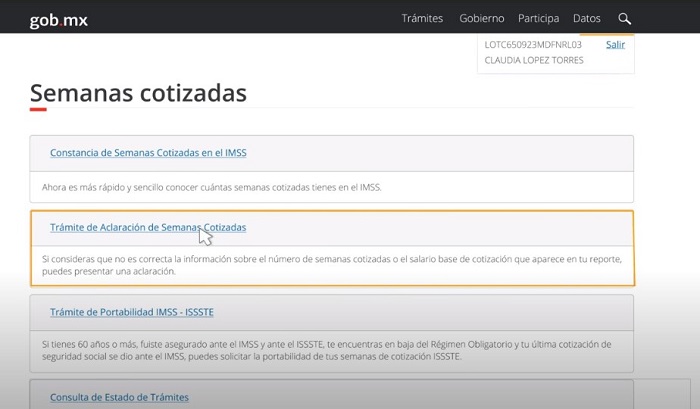This screenshot has width=700, height=409.
Task: Open the Datos navigation item
Action: [x=586, y=19]
